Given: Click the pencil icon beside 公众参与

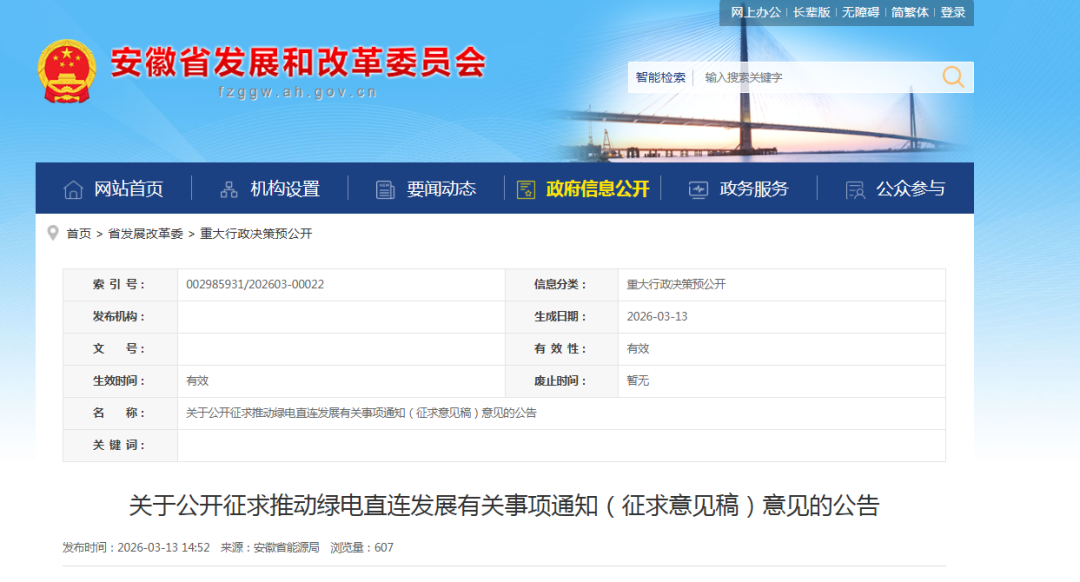Looking at the screenshot, I should click(854, 189).
